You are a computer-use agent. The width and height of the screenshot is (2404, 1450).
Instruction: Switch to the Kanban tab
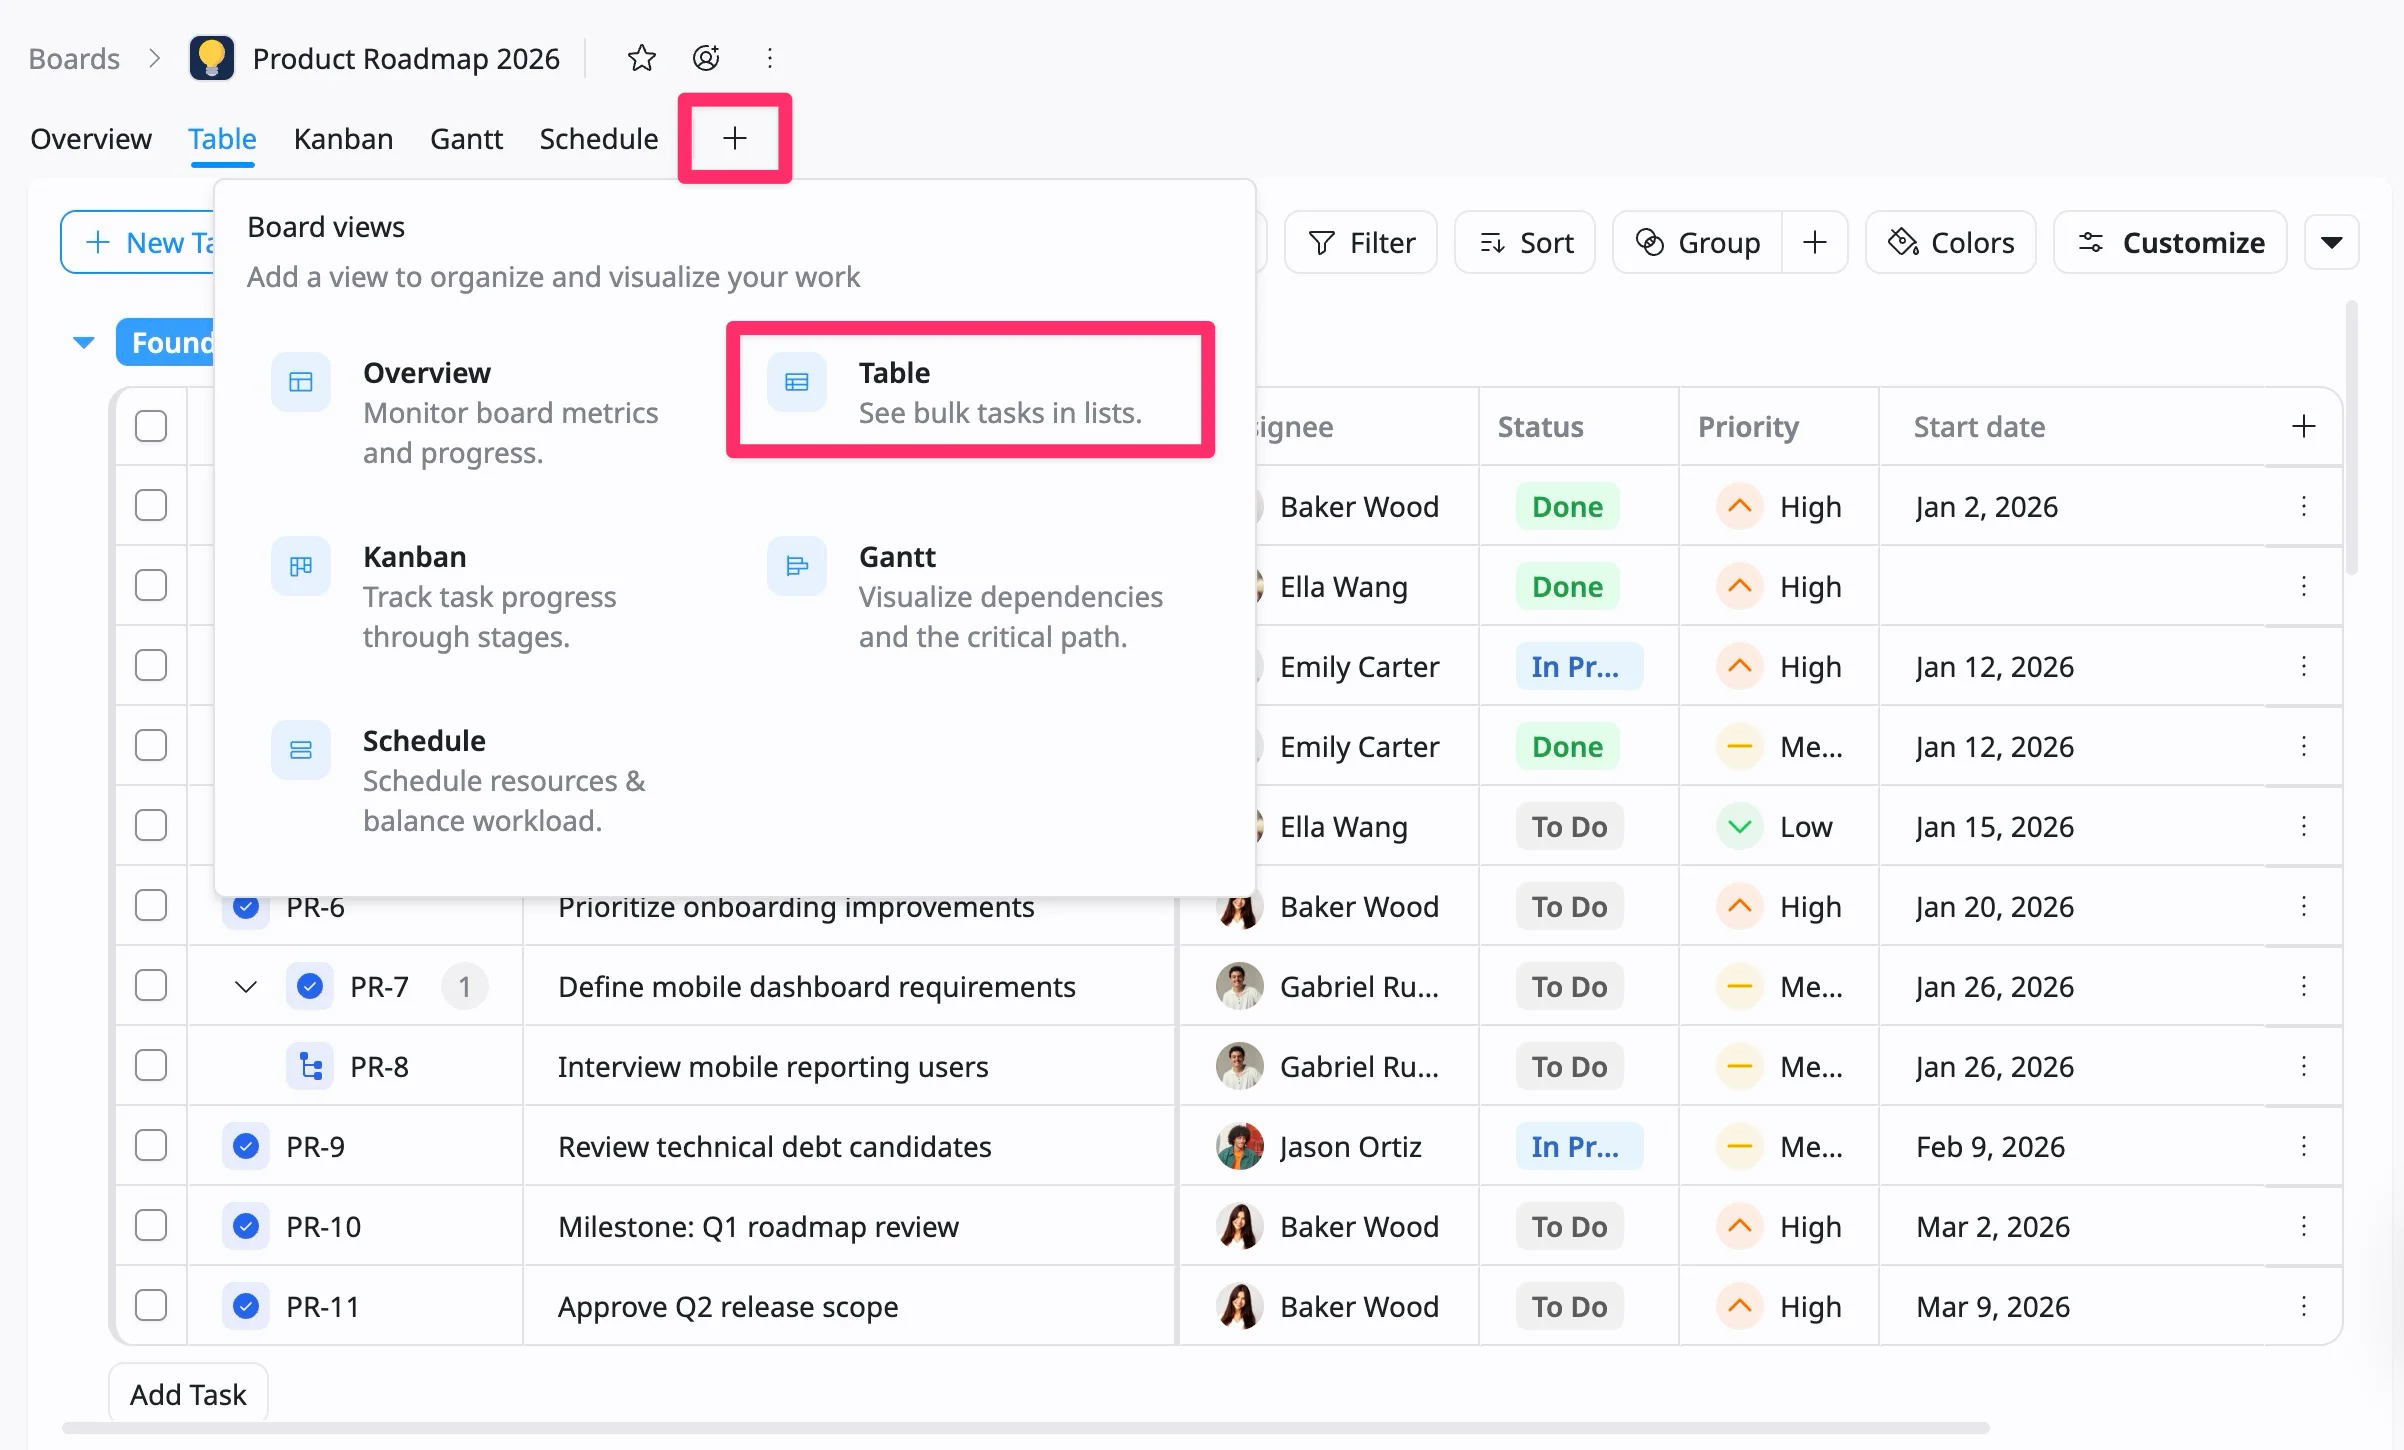[343, 138]
